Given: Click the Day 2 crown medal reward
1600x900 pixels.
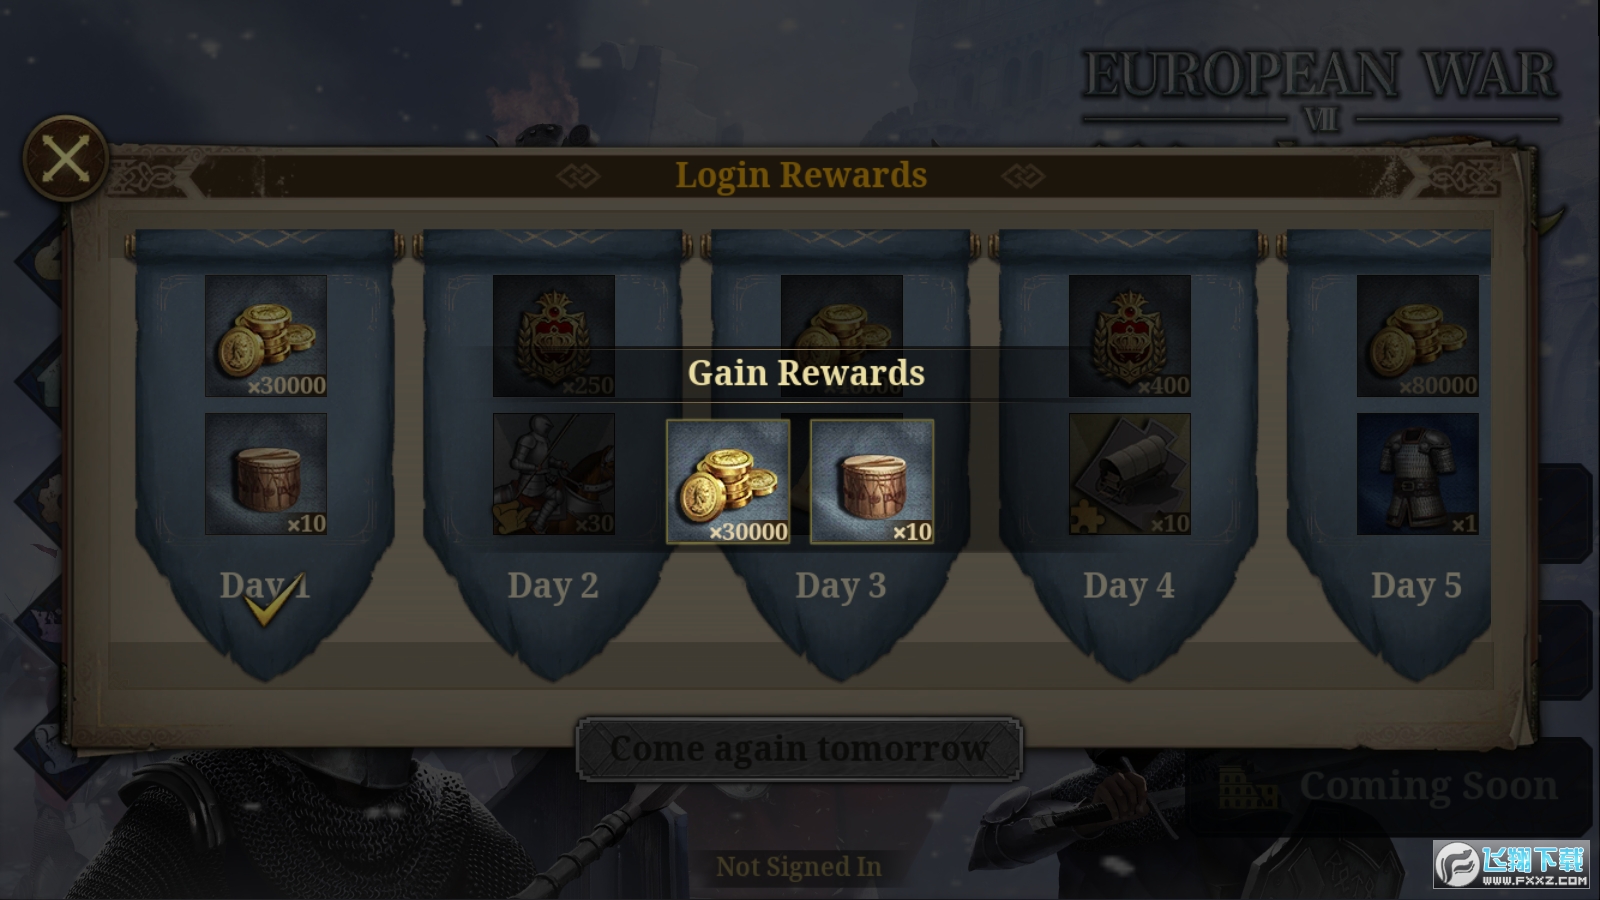Looking at the screenshot, I should point(554,336).
